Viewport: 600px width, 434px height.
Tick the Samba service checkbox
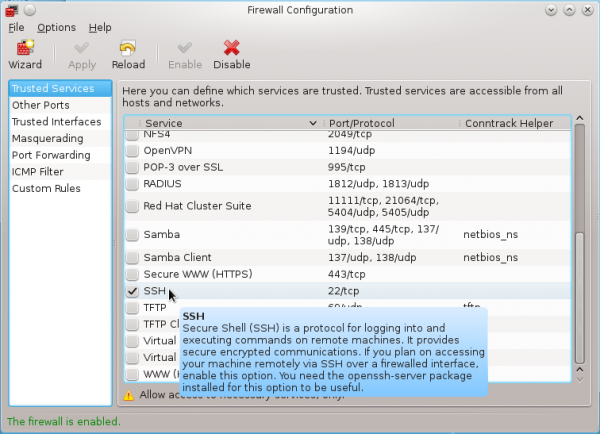(133, 234)
